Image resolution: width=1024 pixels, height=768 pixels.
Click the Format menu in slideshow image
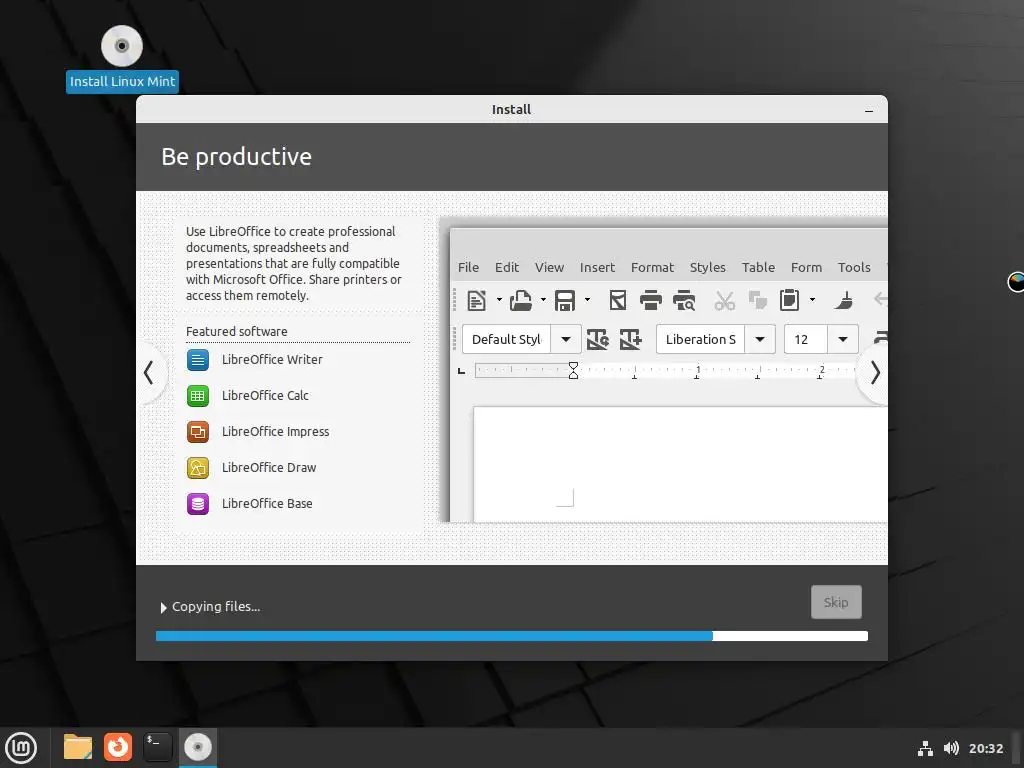652,267
